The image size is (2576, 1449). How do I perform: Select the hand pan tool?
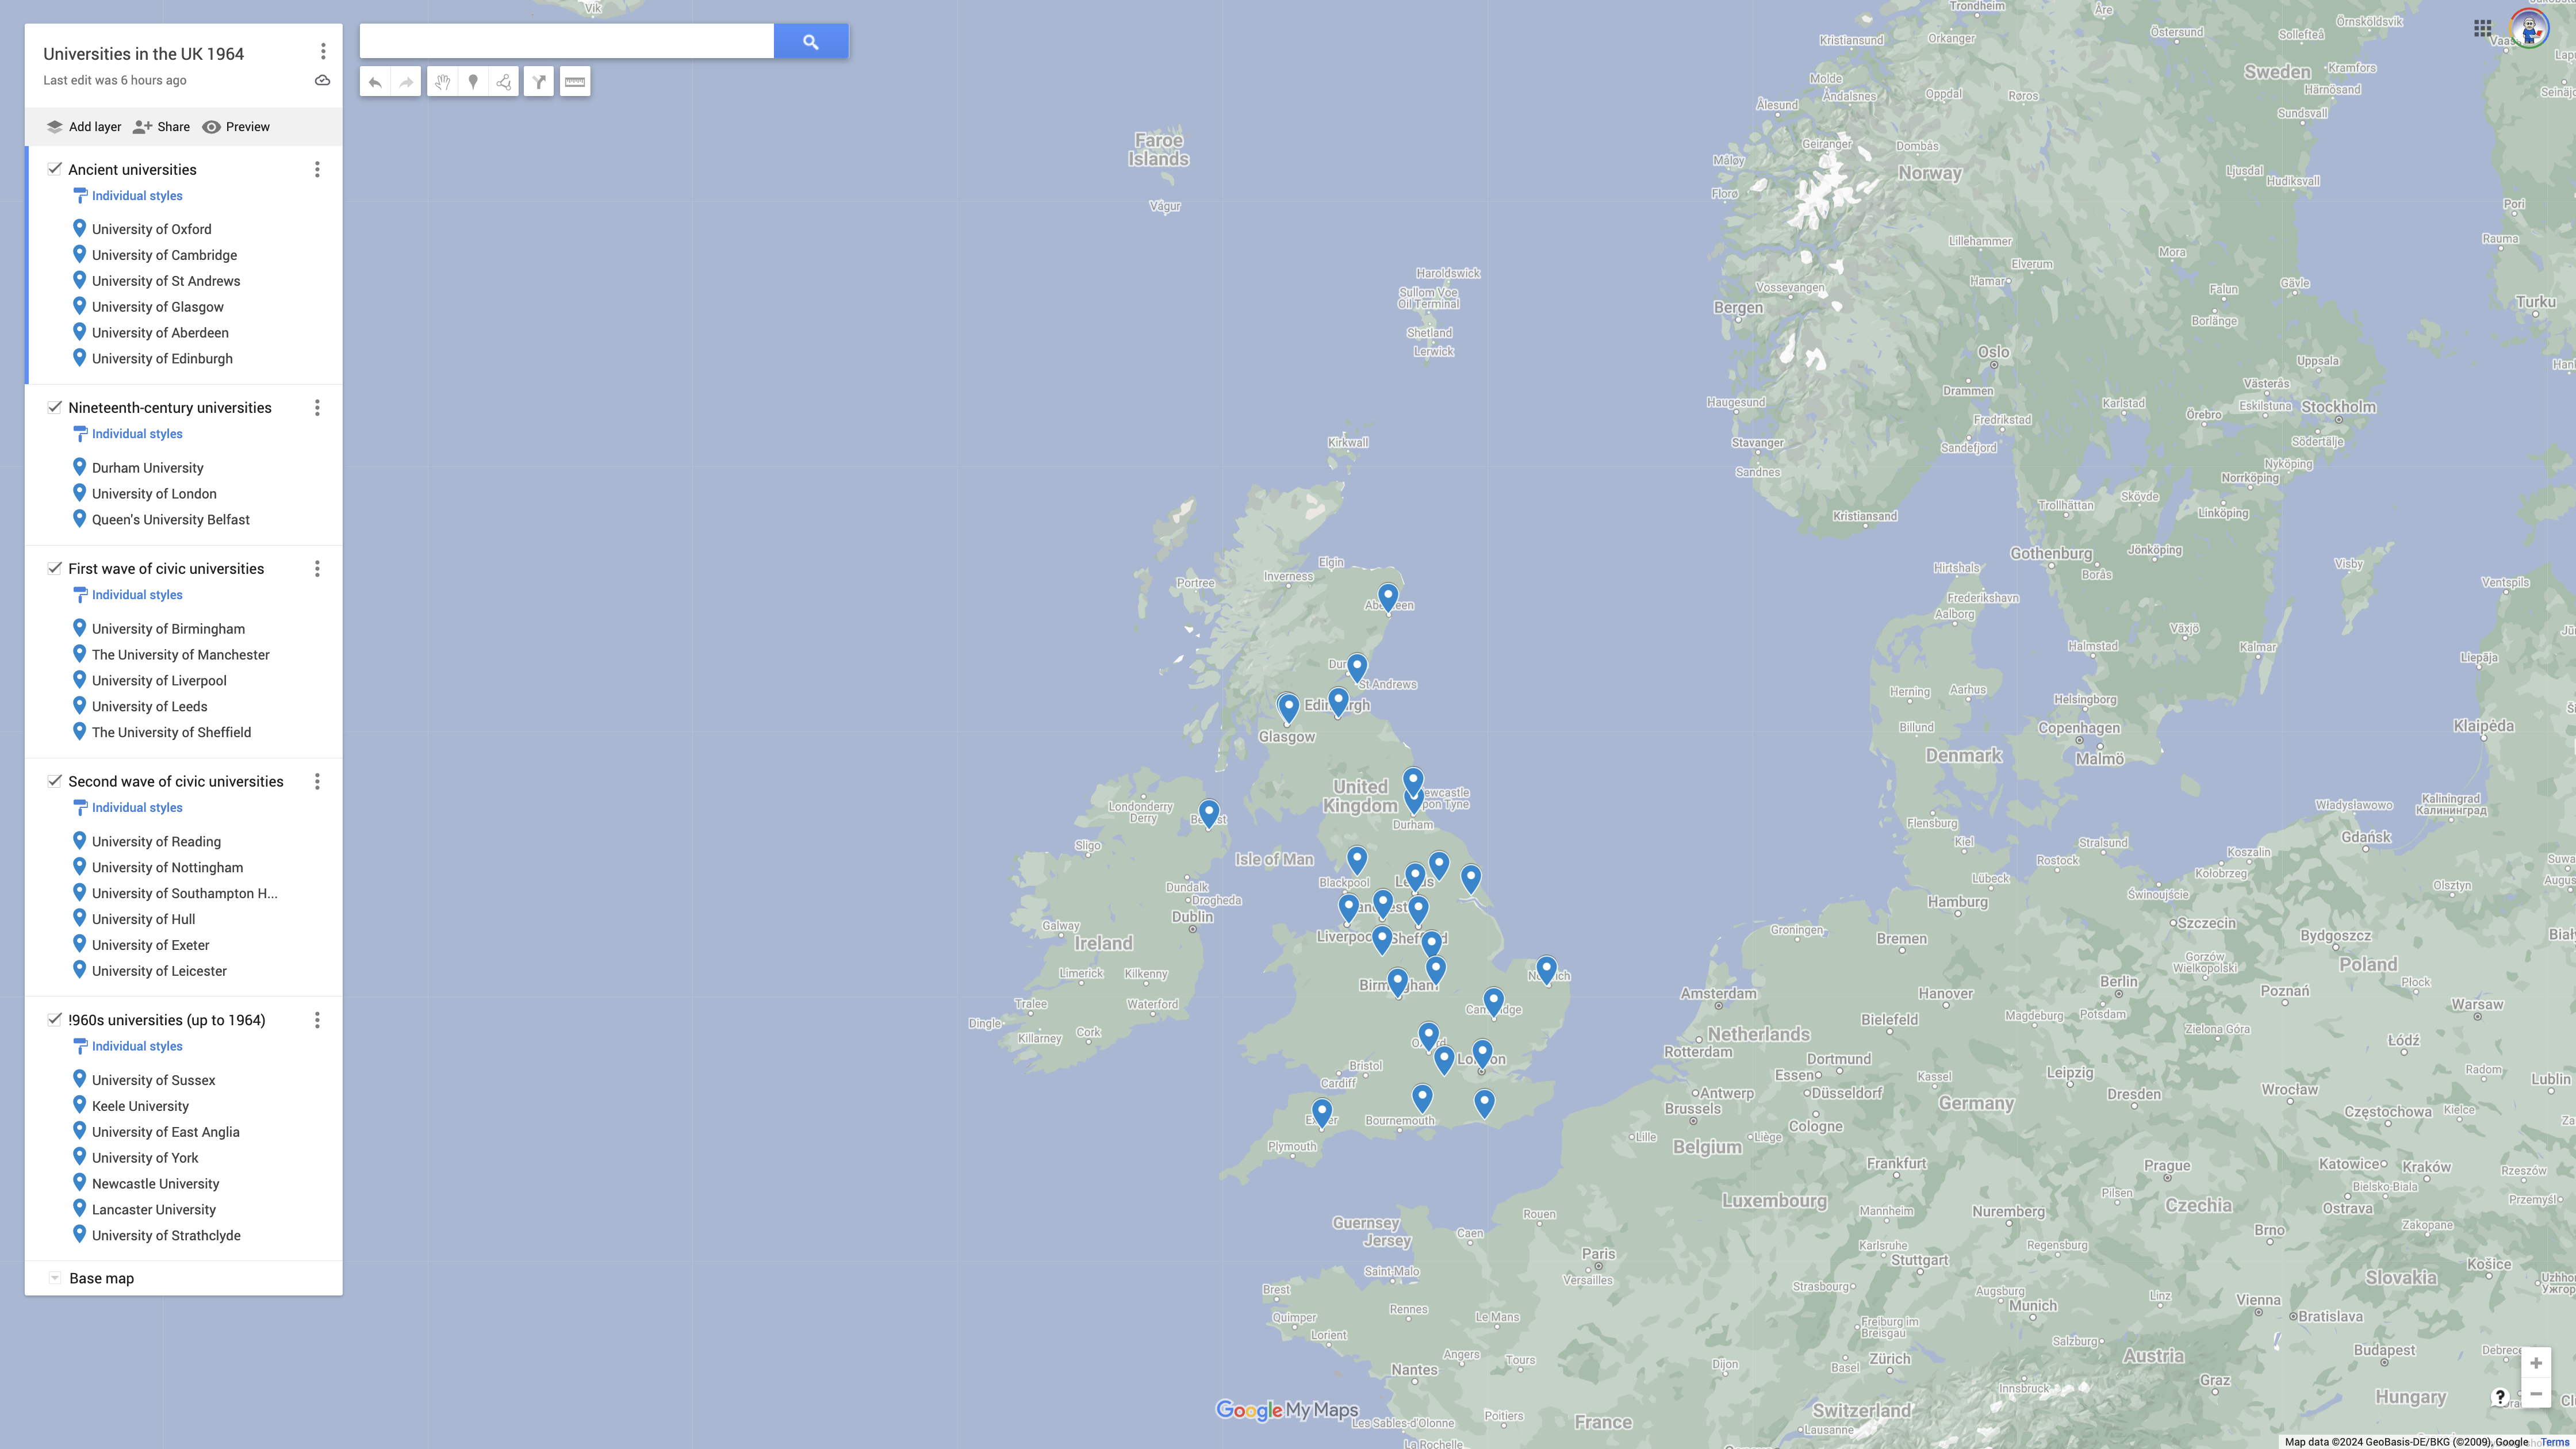(442, 82)
